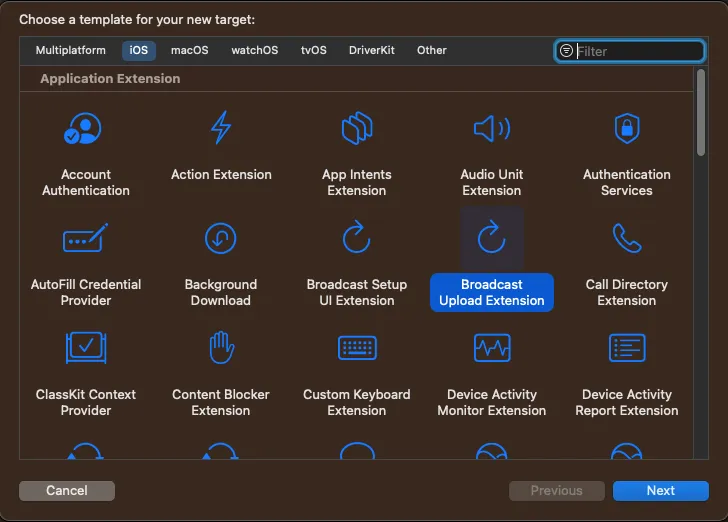The width and height of the screenshot is (728, 522).
Task: Pick the Content Blocker Extension hand icon
Action: click(221, 347)
